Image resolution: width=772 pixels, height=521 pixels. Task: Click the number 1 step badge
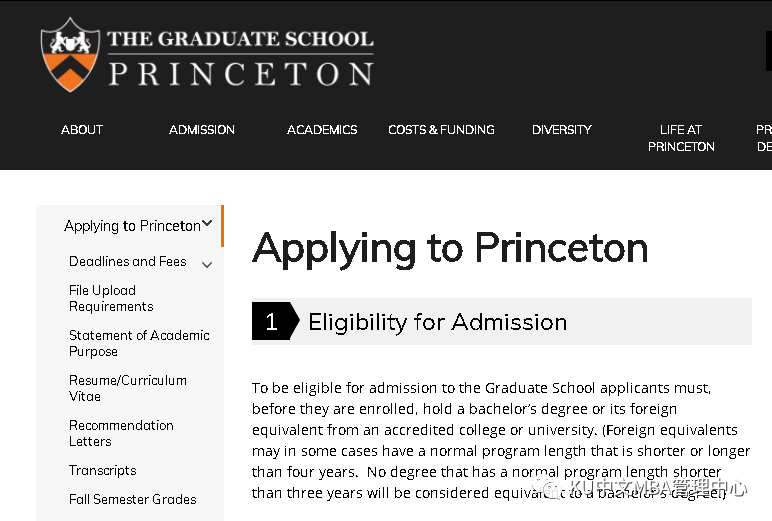271,321
